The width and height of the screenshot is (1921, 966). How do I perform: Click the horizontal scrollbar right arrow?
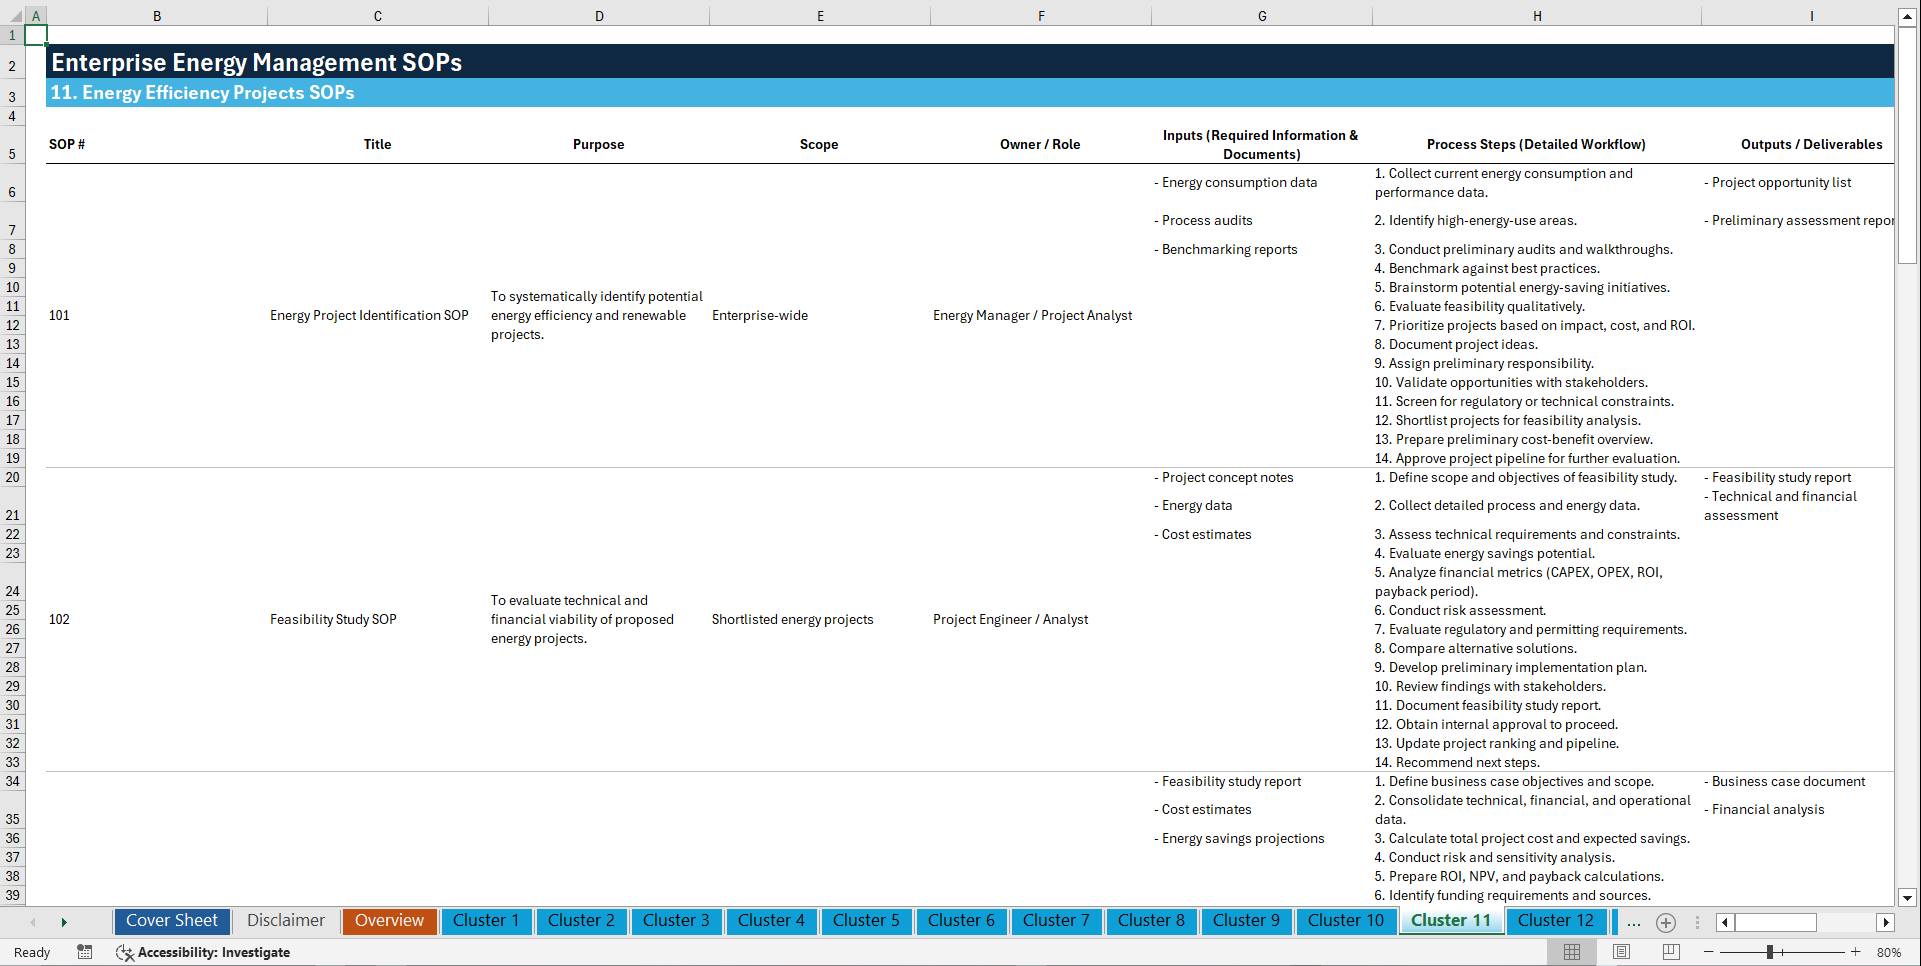coord(1886,922)
